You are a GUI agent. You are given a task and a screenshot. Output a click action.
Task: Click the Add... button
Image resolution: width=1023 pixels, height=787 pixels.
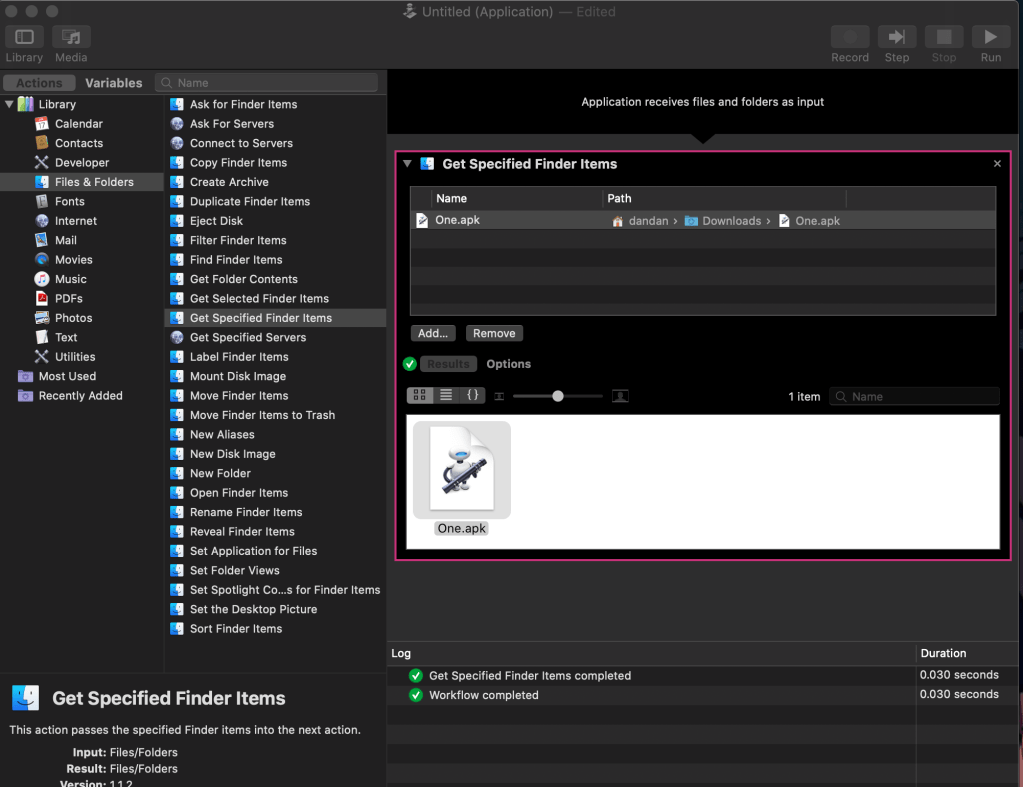coord(432,333)
